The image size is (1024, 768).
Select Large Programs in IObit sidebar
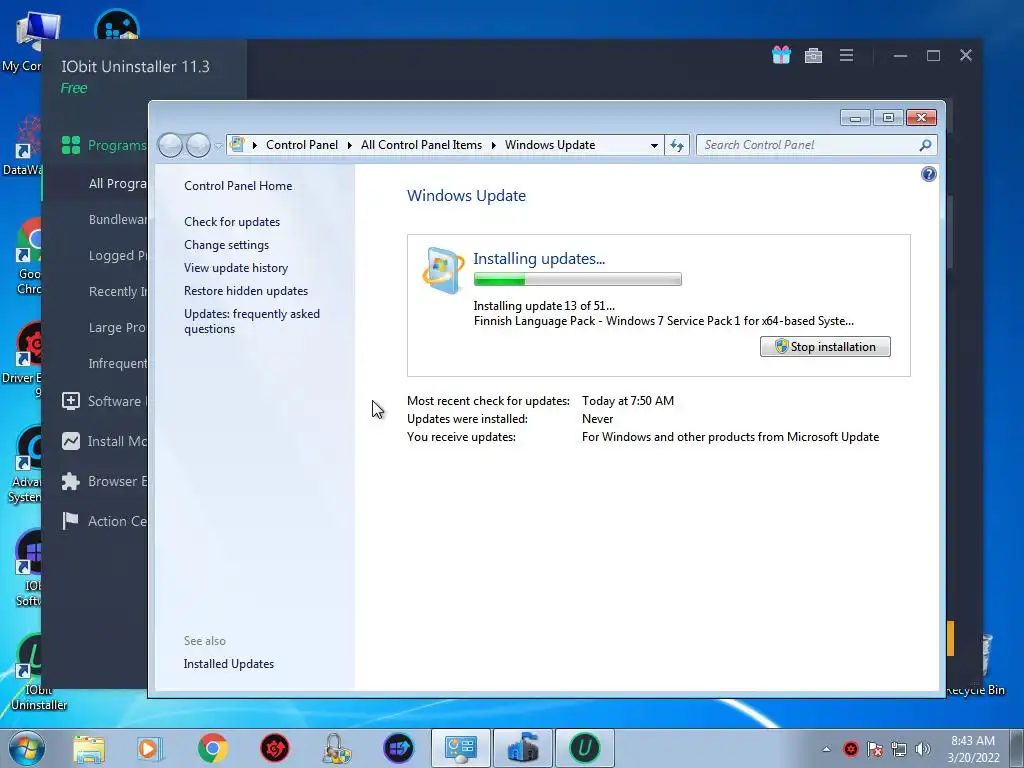[118, 327]
